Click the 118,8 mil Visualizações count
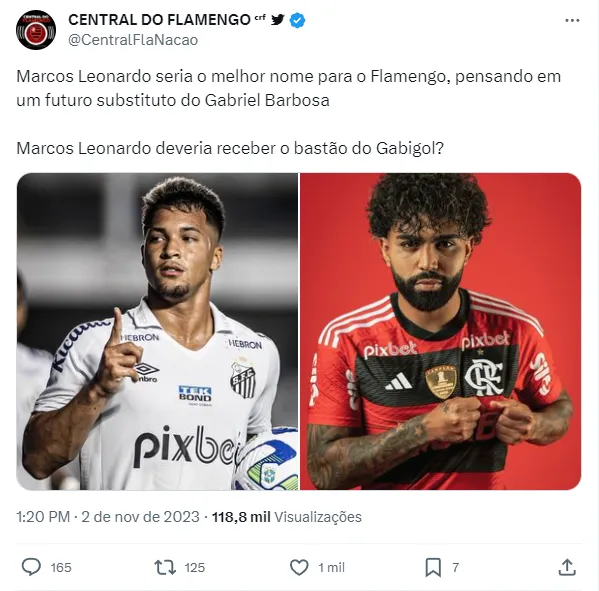This screenshot has height=591, width=599. pos(287,517)
